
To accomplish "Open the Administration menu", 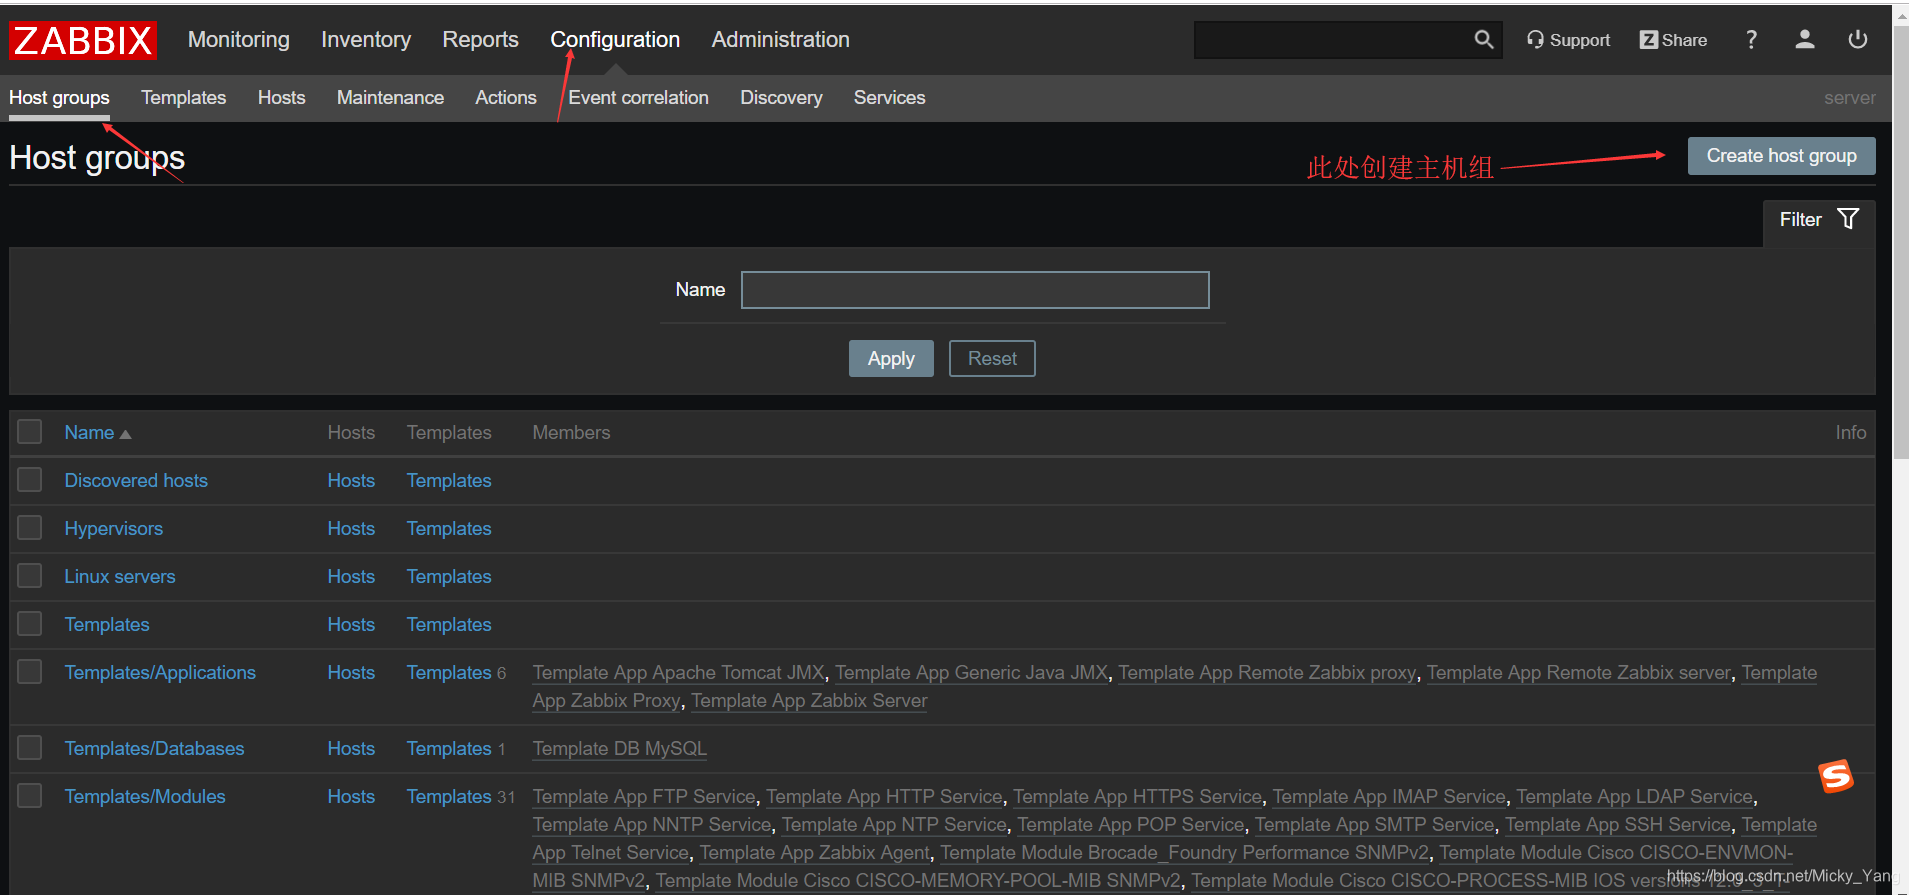I will point(781,40).
